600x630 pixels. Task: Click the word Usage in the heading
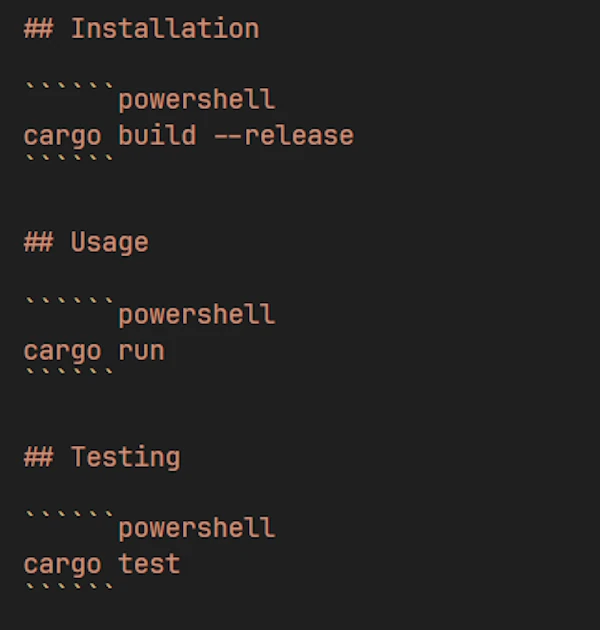(109, 243)
